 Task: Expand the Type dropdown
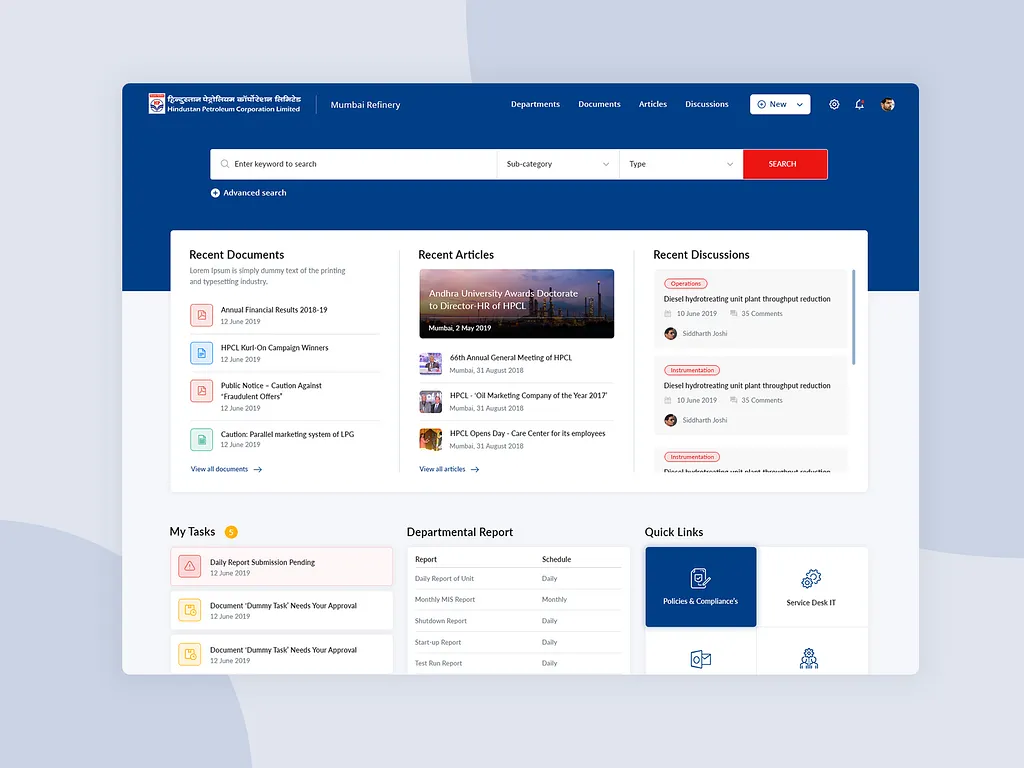pyautogui.click(x=681, y=164)
